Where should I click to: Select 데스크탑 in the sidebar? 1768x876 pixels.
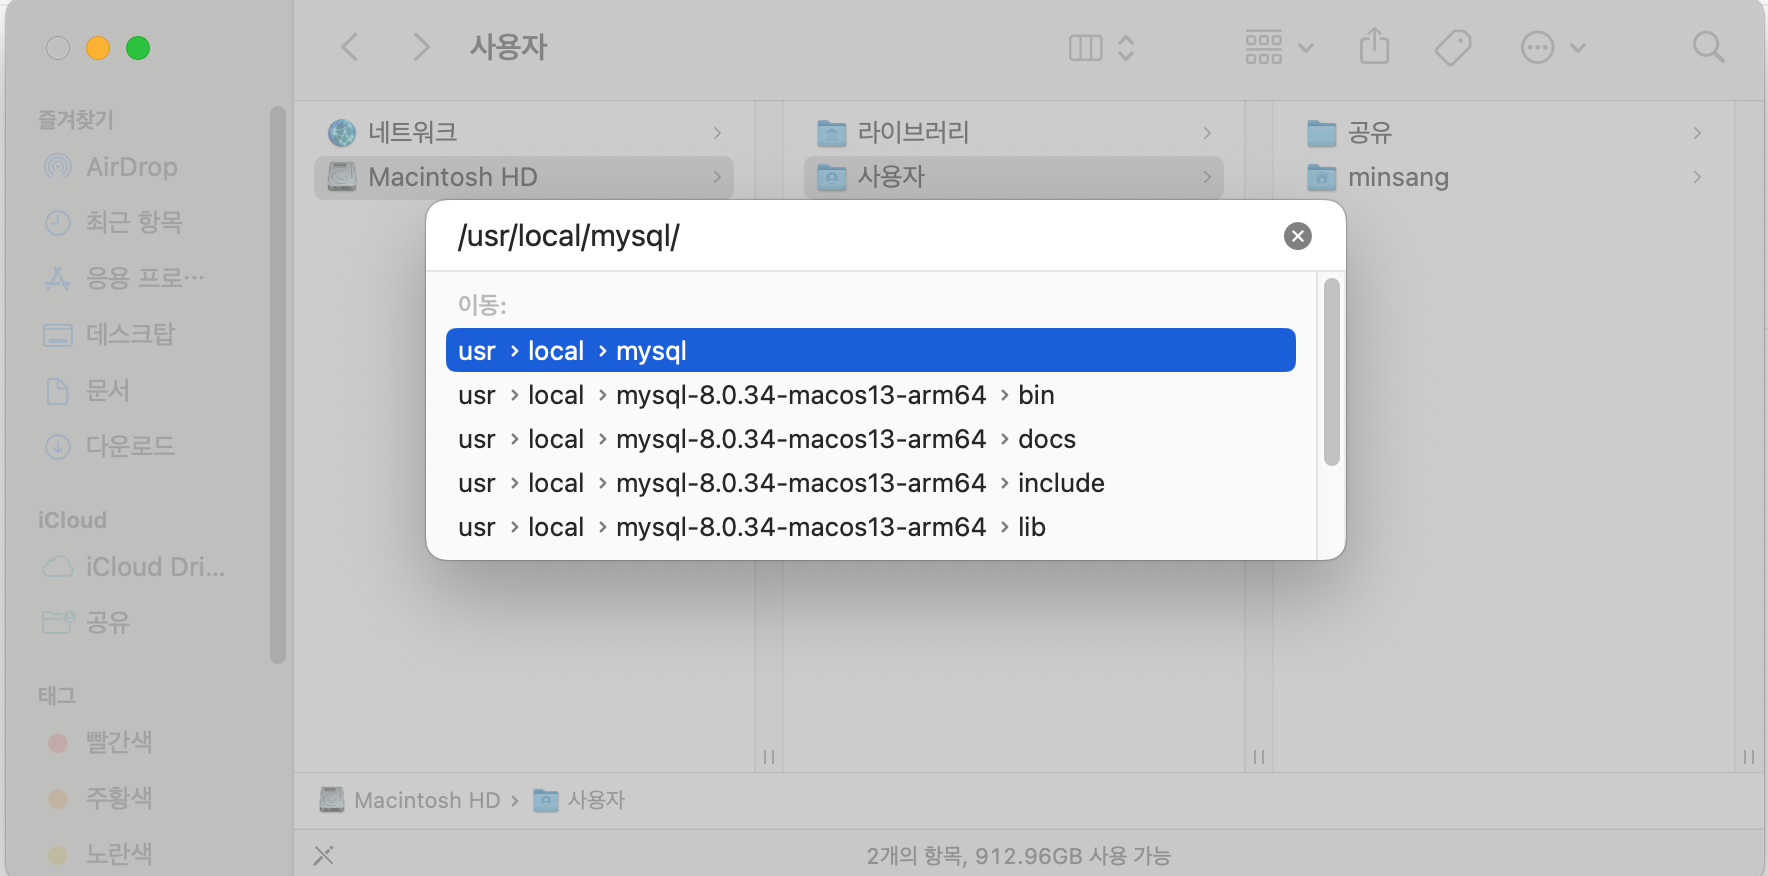(132, 334)
